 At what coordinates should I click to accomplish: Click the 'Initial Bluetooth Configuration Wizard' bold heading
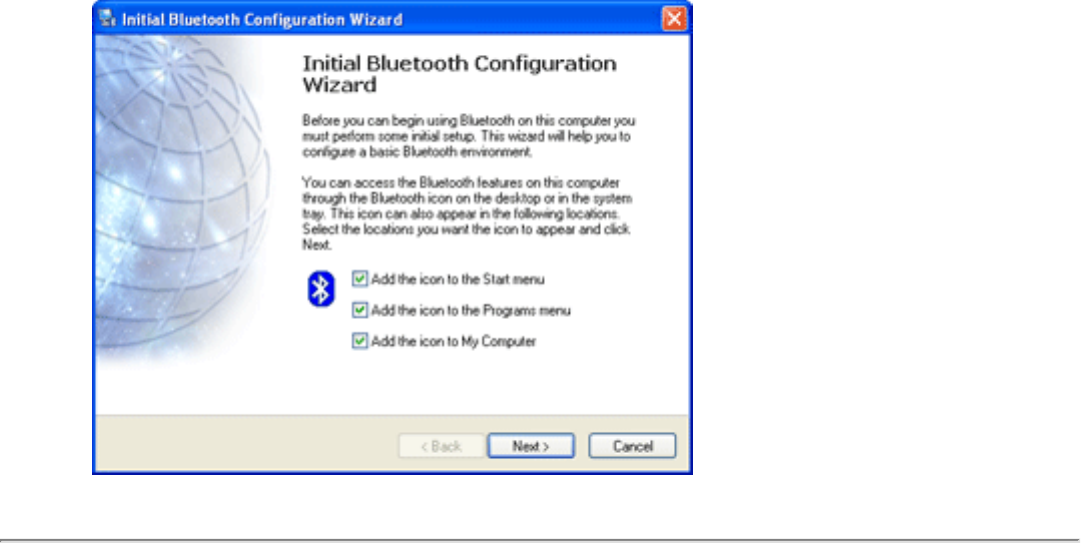460,74
